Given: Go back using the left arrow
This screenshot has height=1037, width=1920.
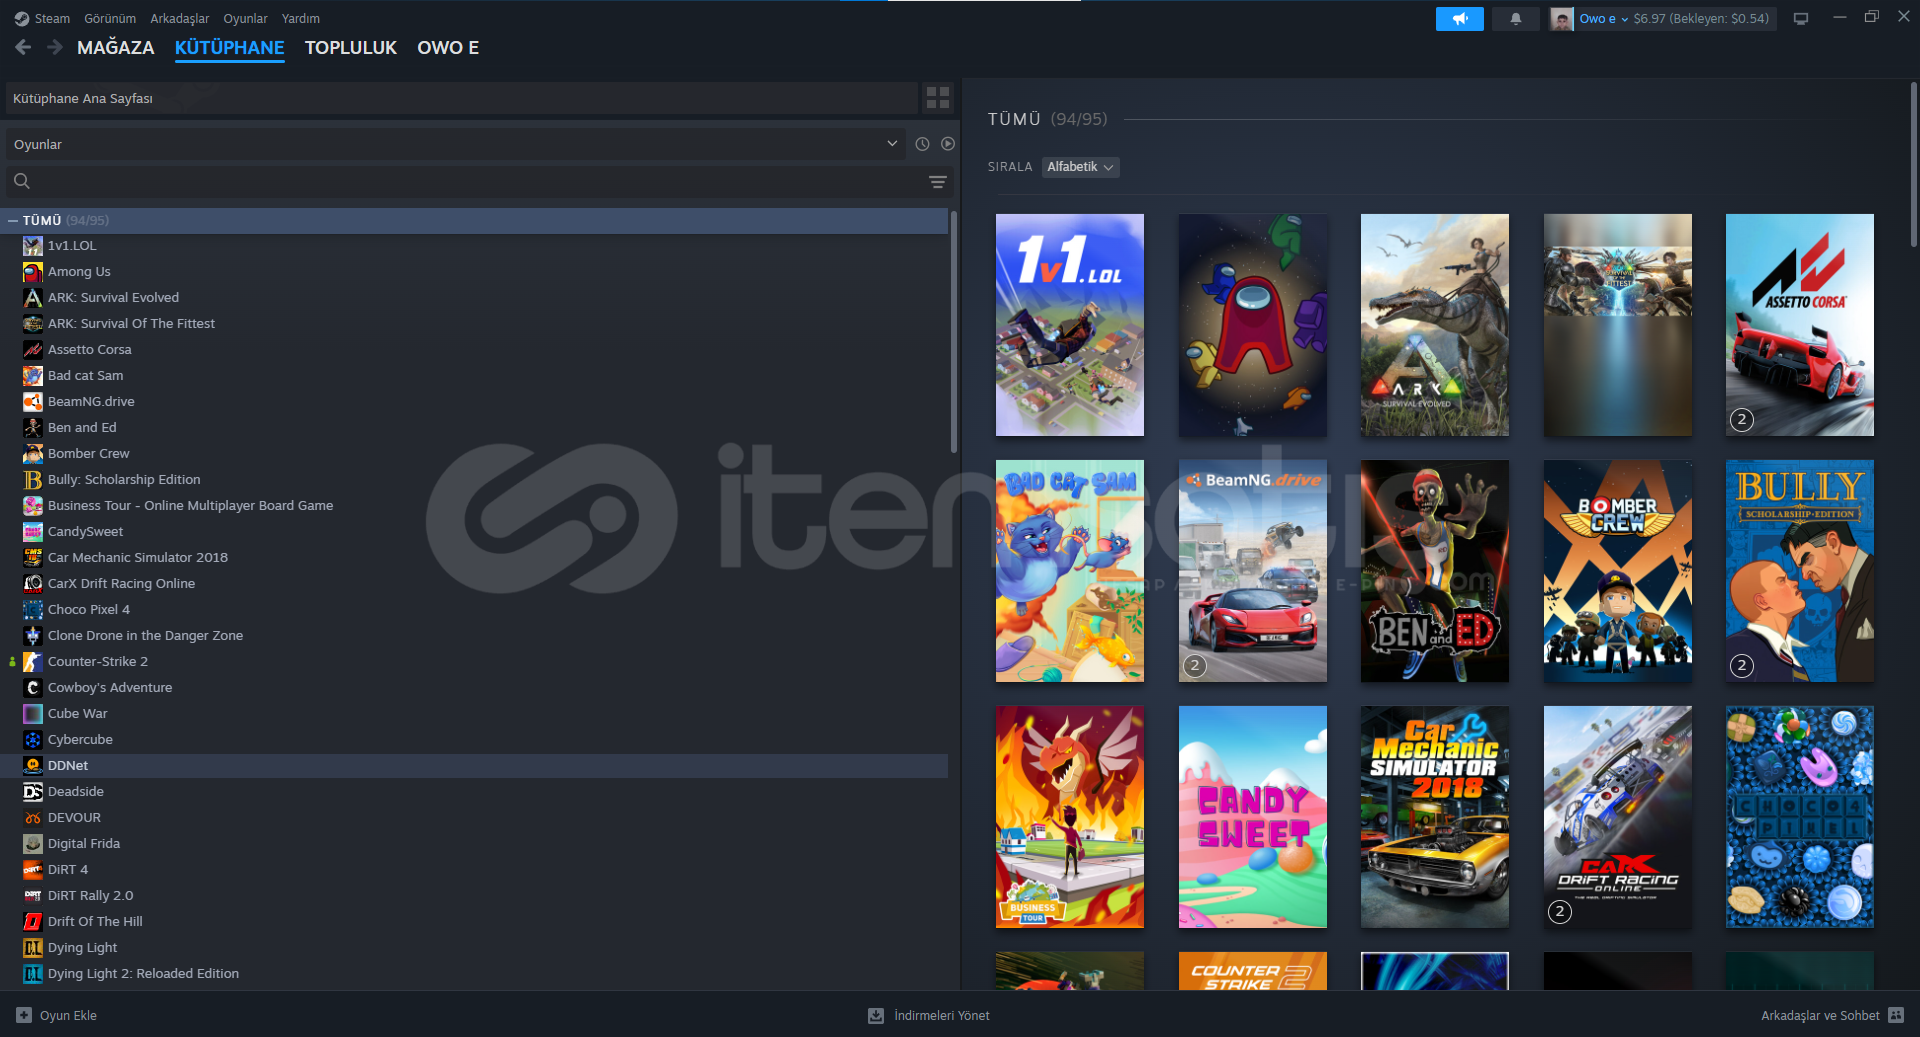Looking at the screenshot, I should pyautogui.click(x=24, y=47).
